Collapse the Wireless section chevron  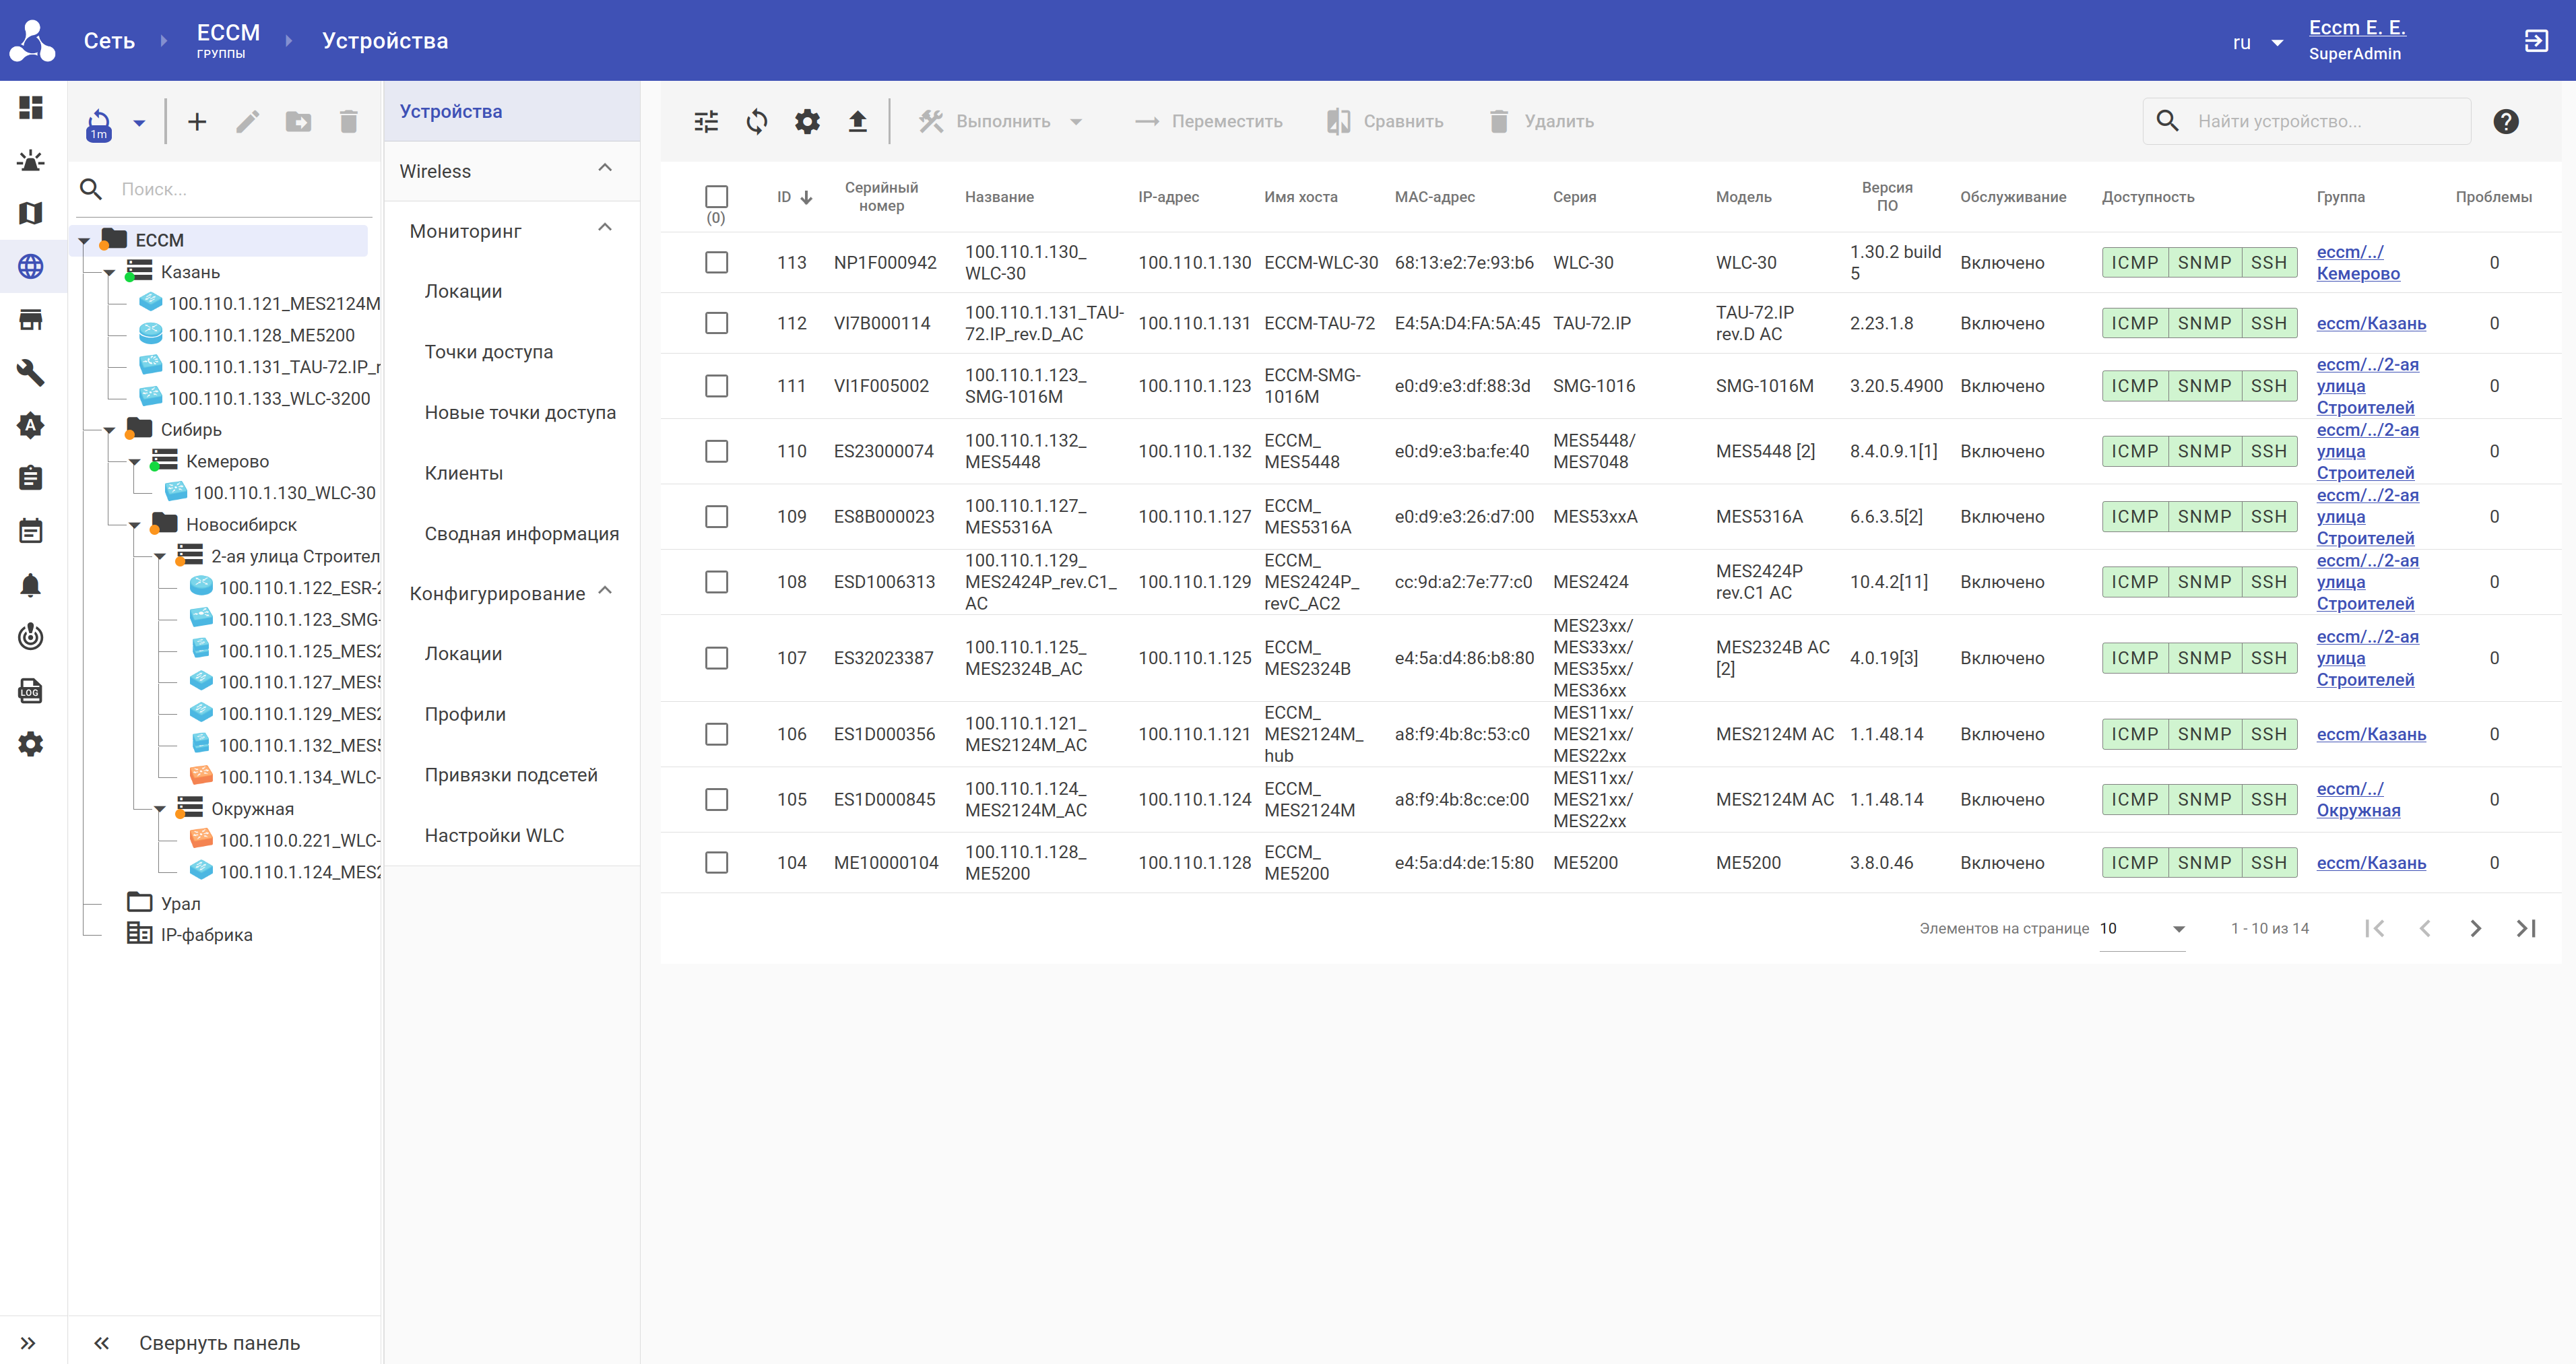605,168
